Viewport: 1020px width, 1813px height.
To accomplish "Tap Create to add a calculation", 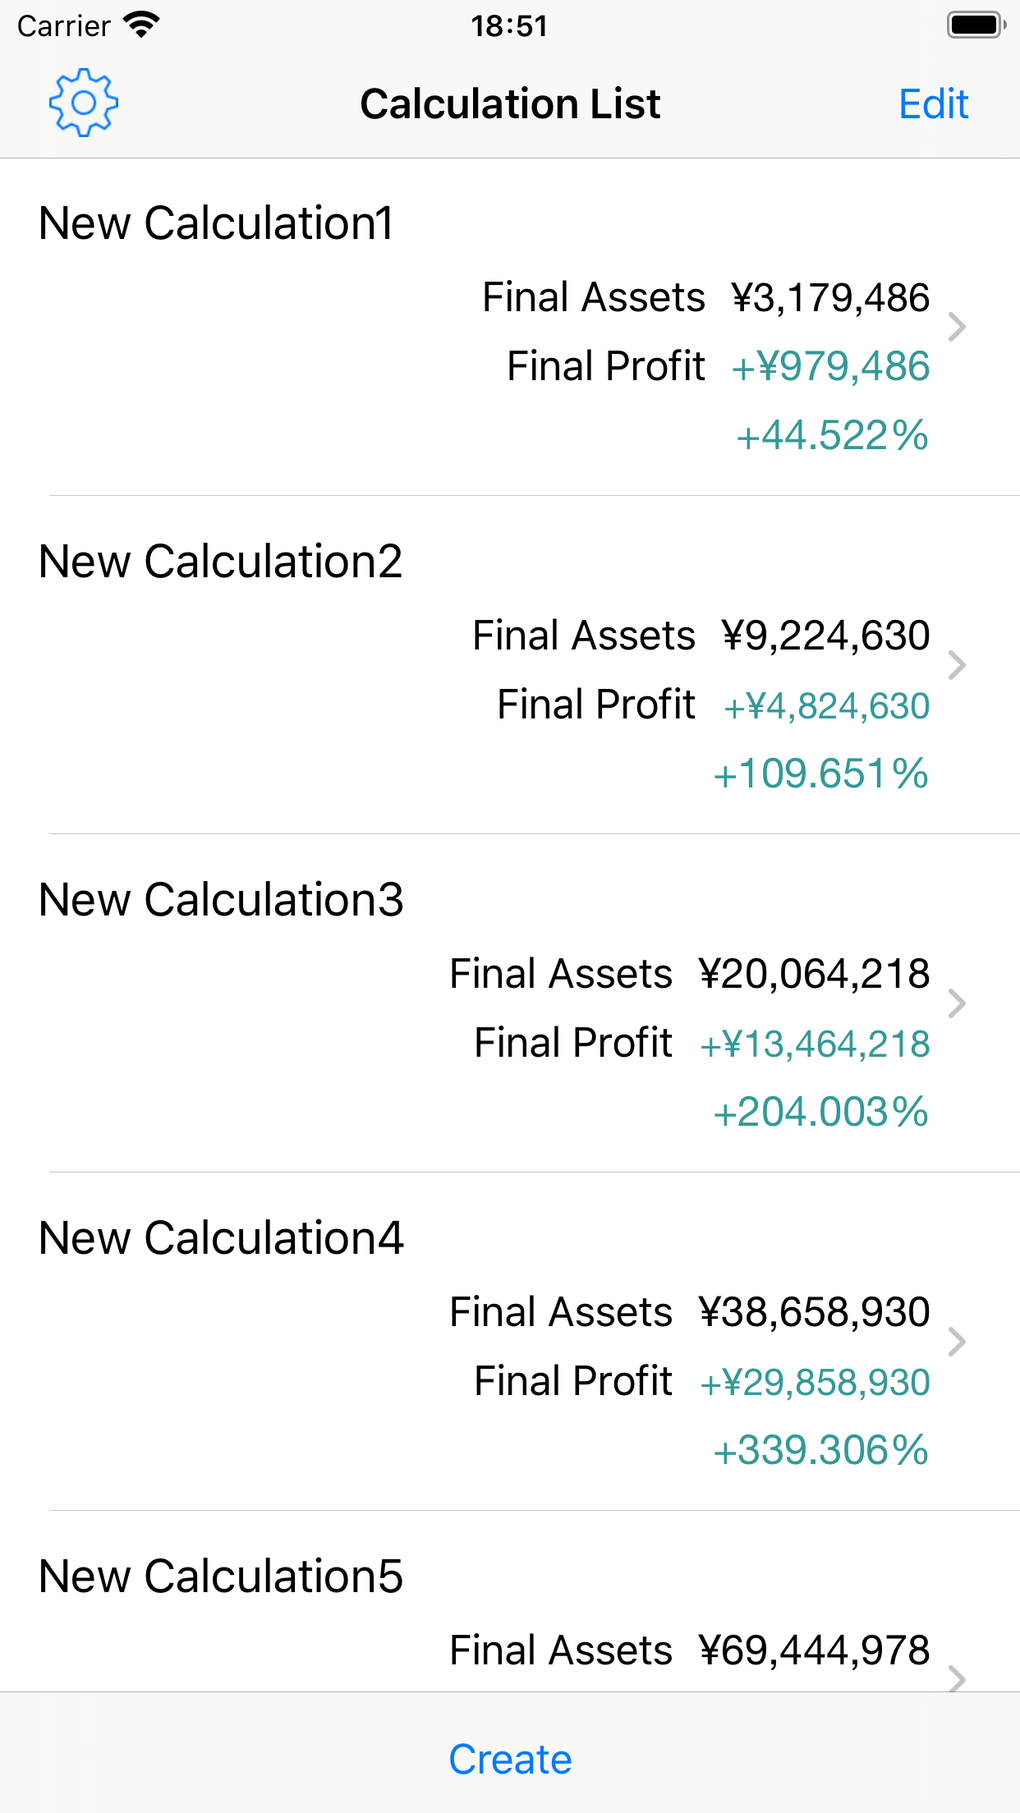I will [x=510, y=1759].
